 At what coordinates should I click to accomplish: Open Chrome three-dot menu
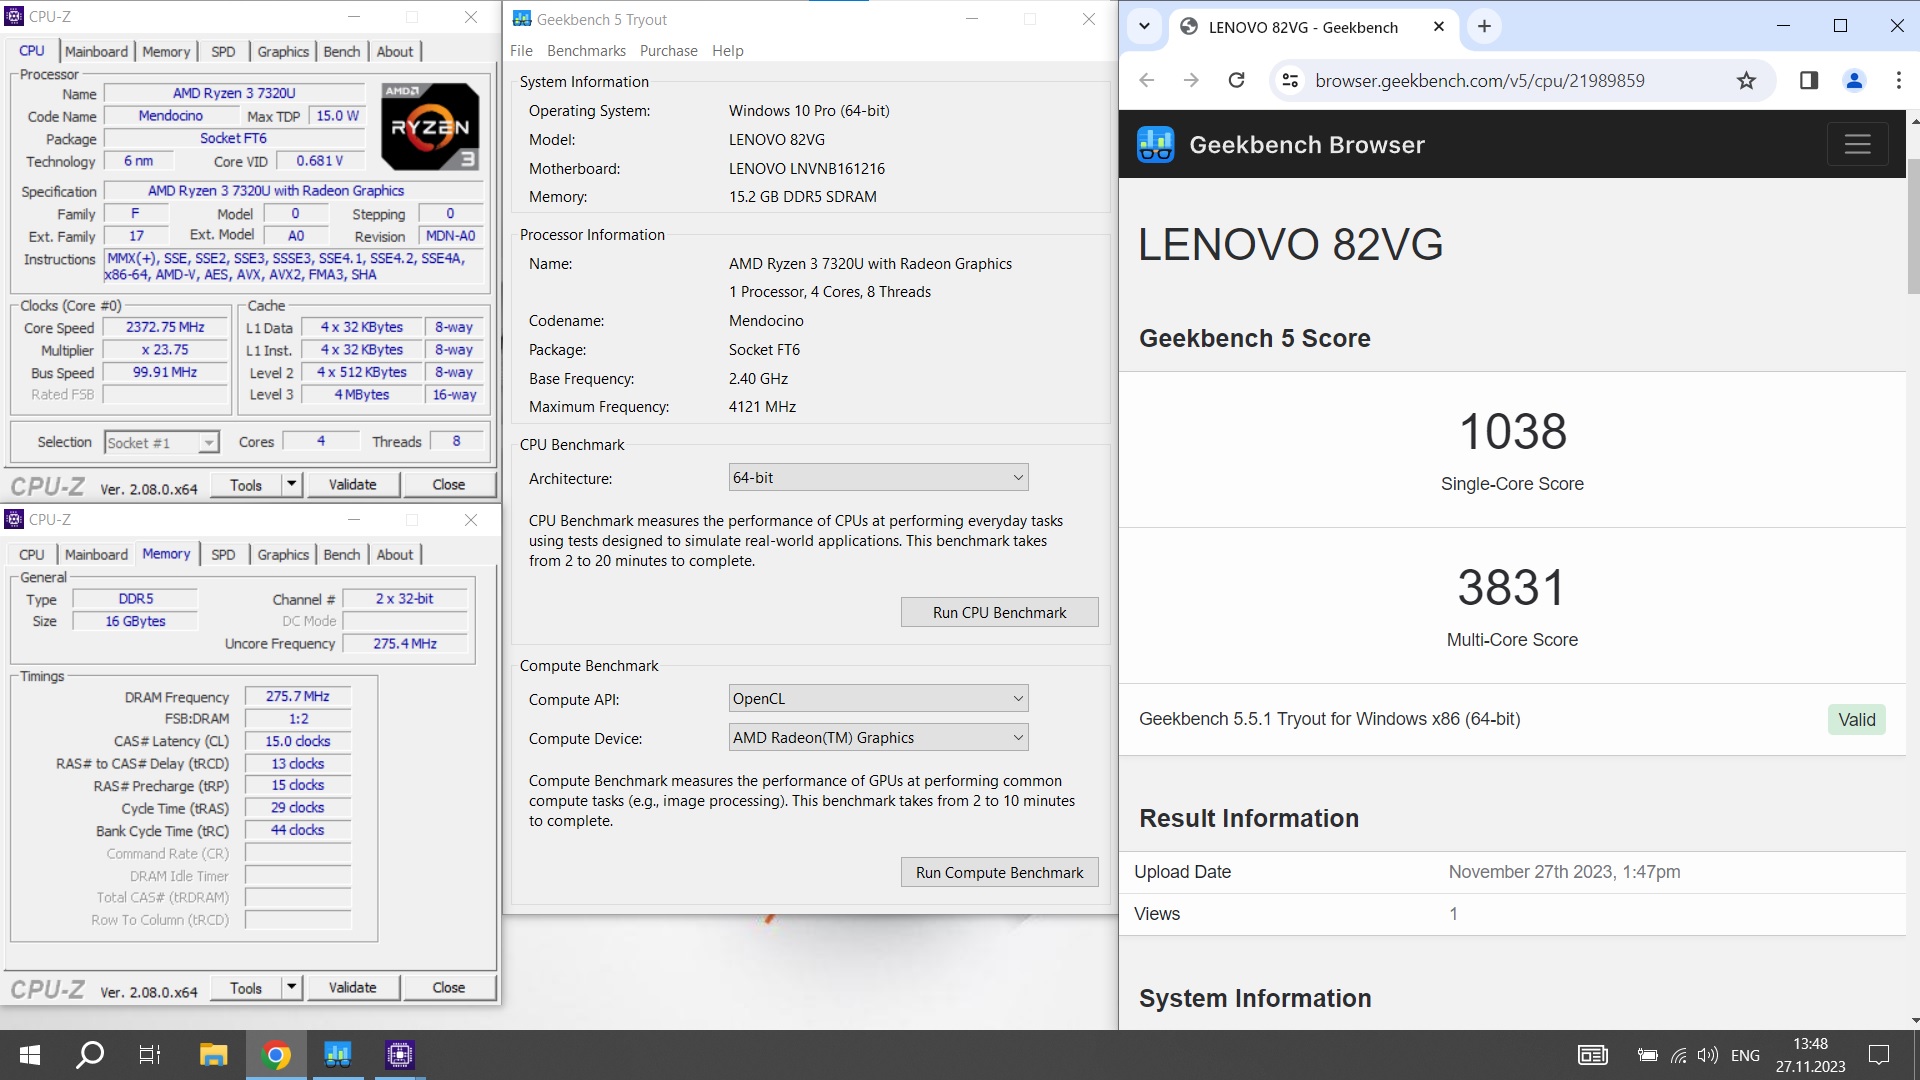click(1898, 80)
